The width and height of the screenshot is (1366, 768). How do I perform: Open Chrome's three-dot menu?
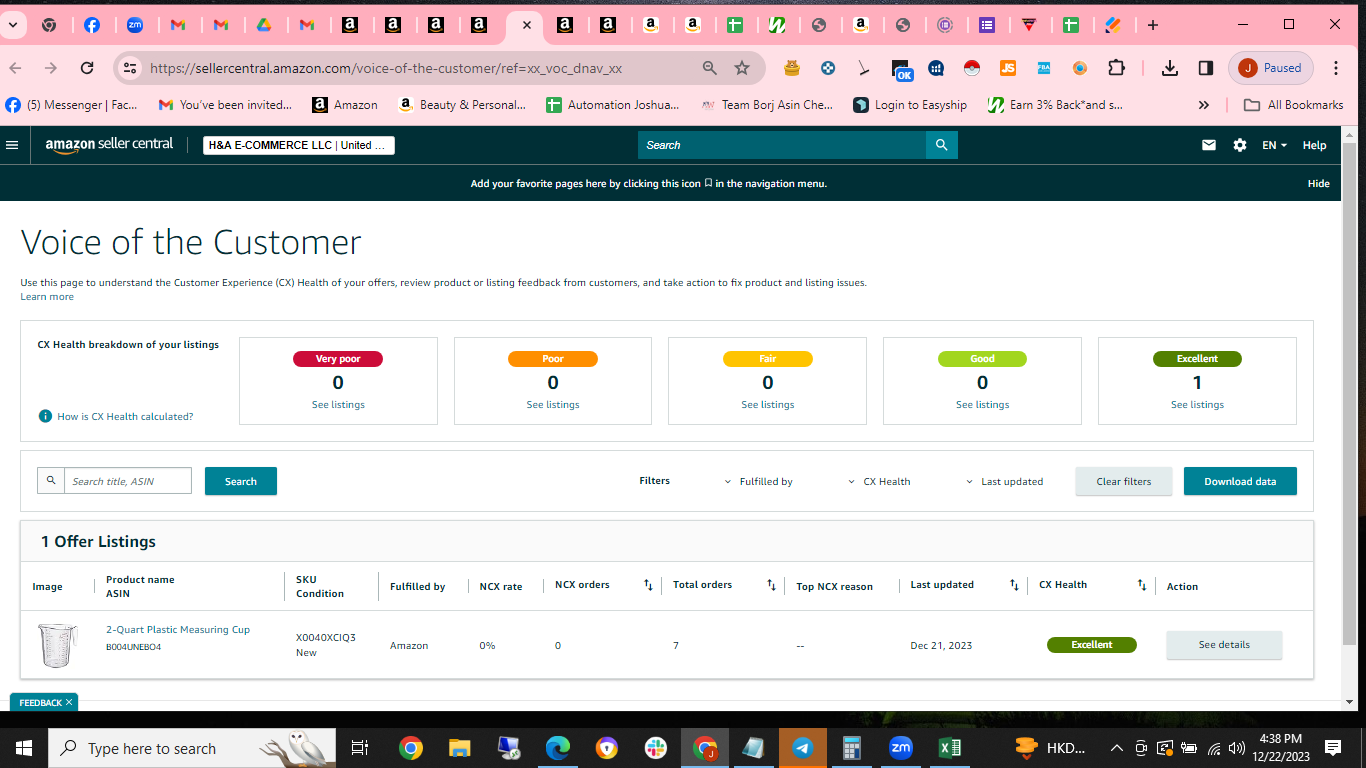coord(1336,68)
